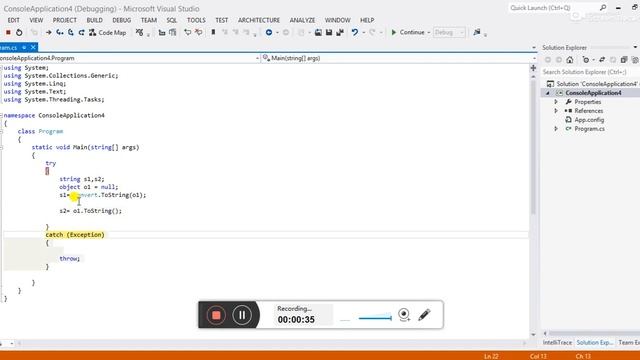Click Collapse All in Solution Explorer
Viewport: 640px width, 360px height.
click(624, 60)
